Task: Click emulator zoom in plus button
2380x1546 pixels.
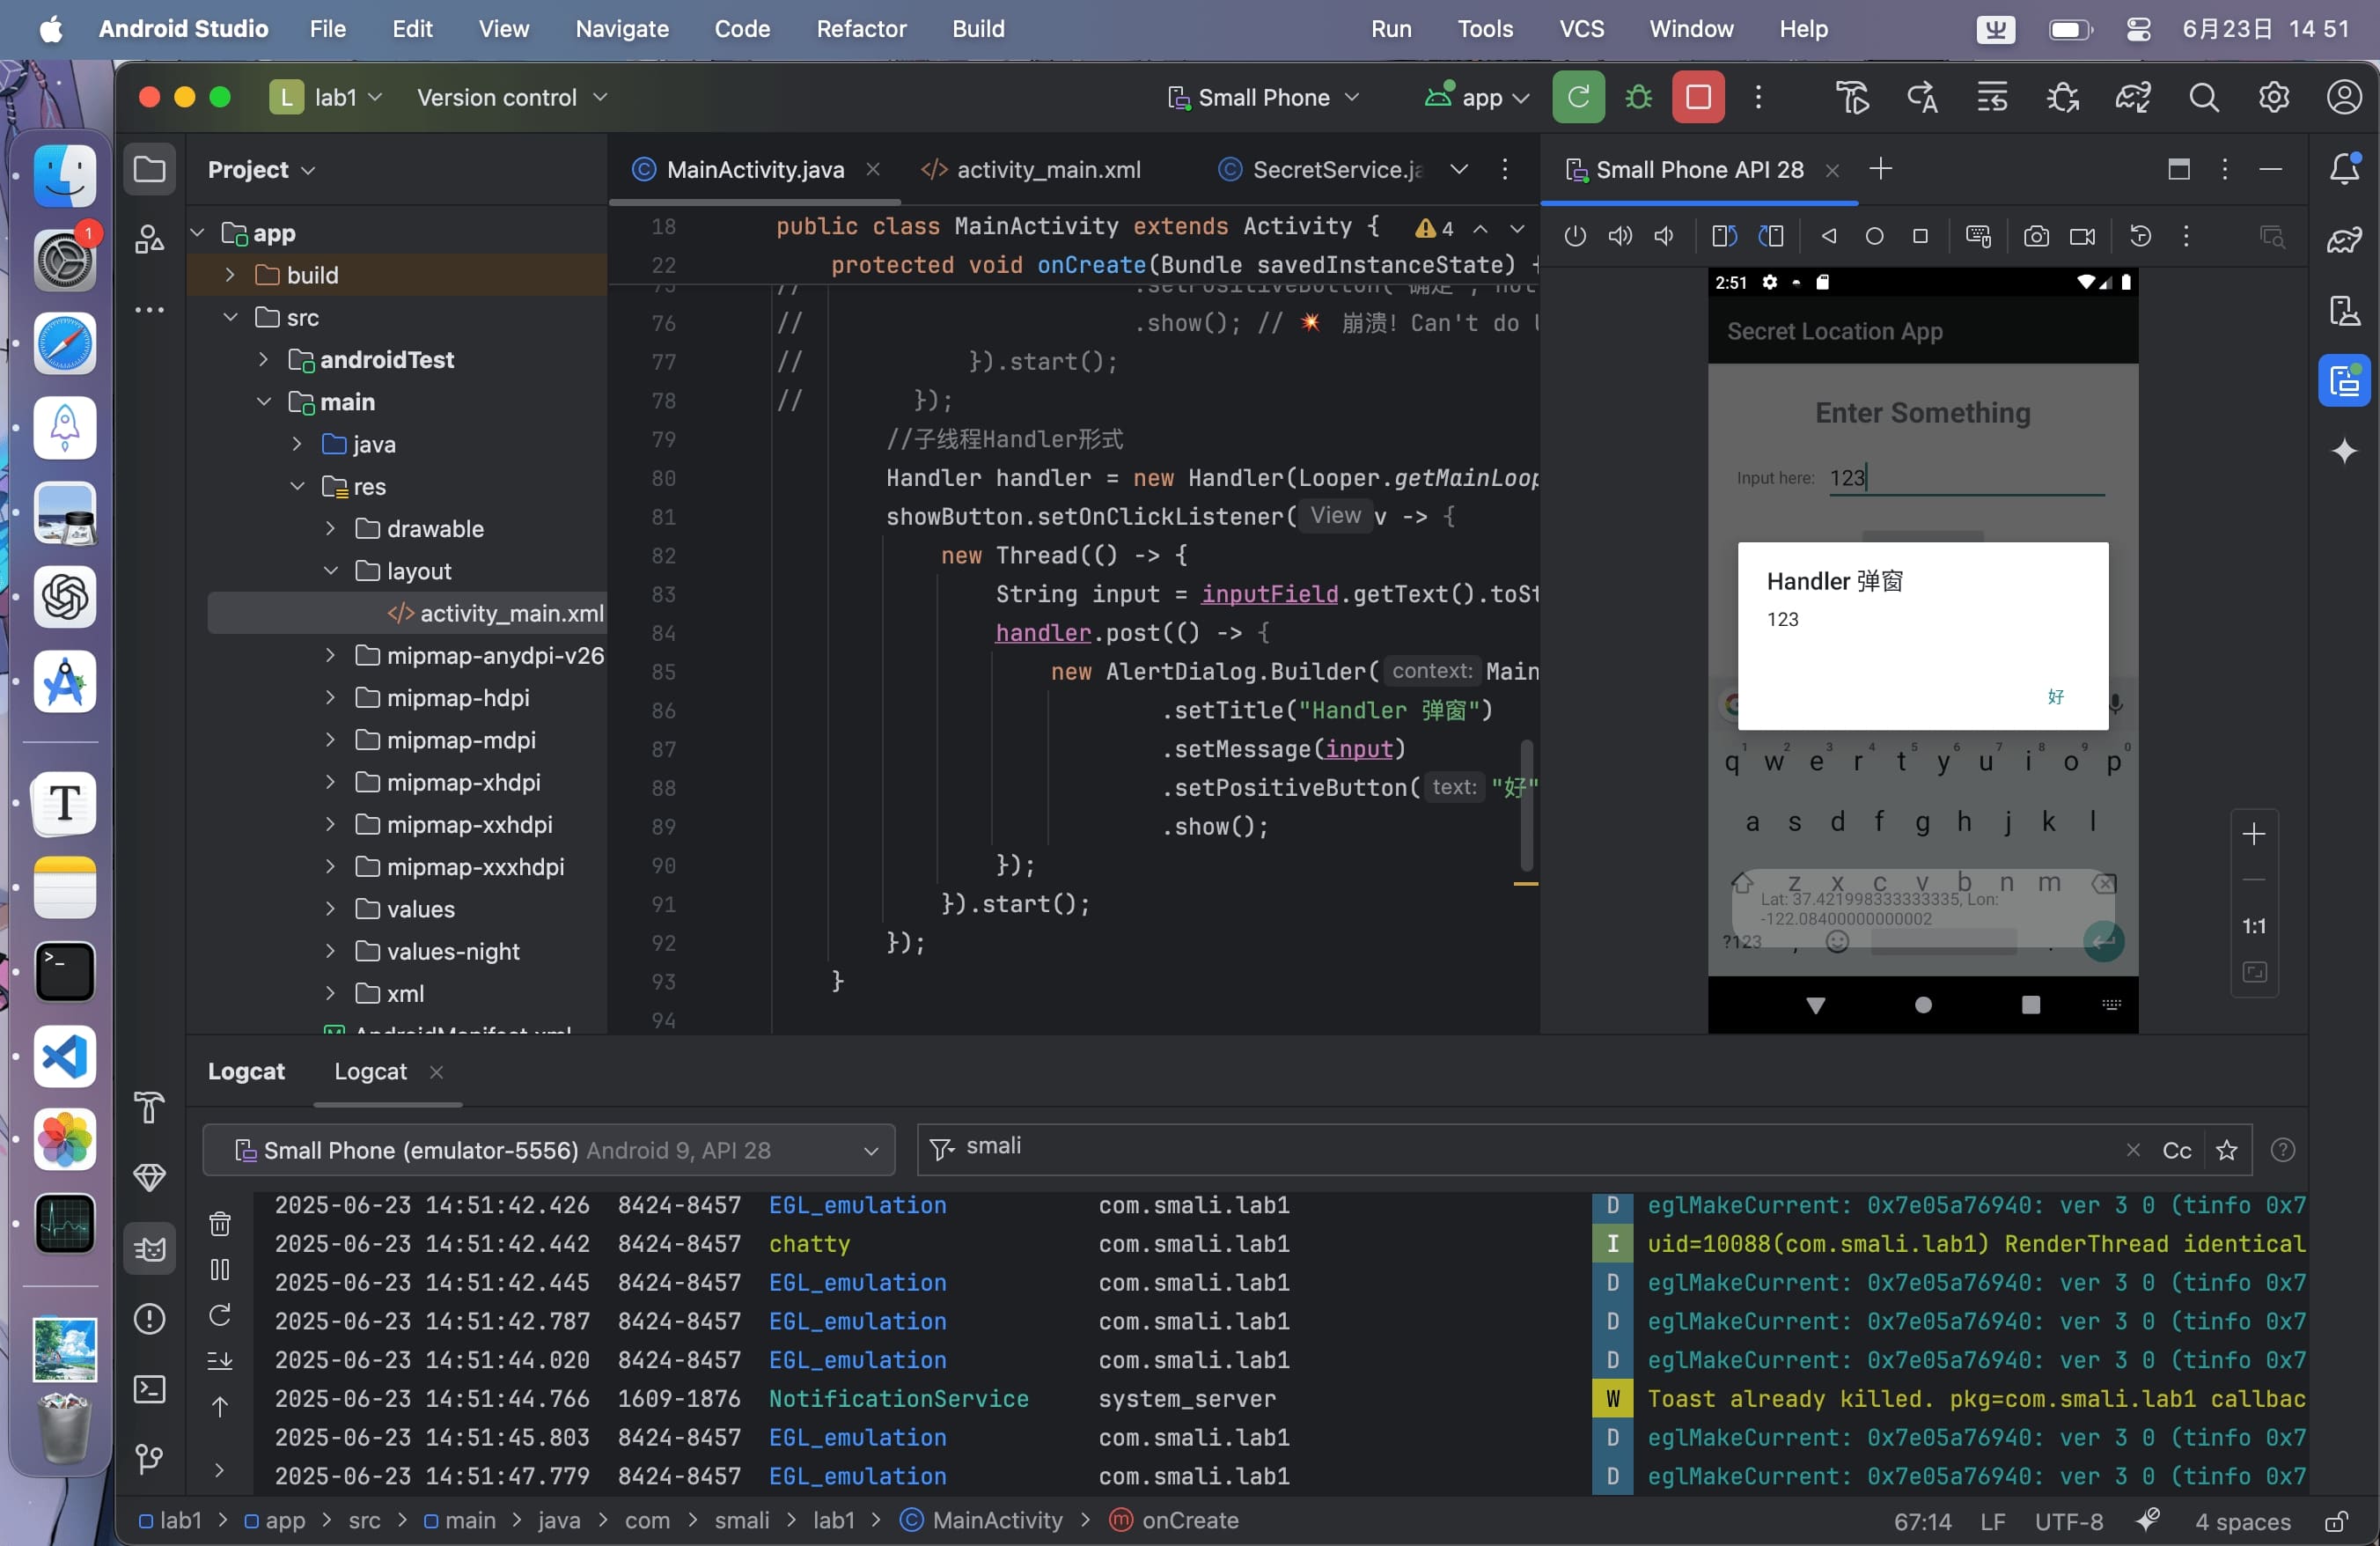Action: pyautogui.click(x=2253, y=834)
